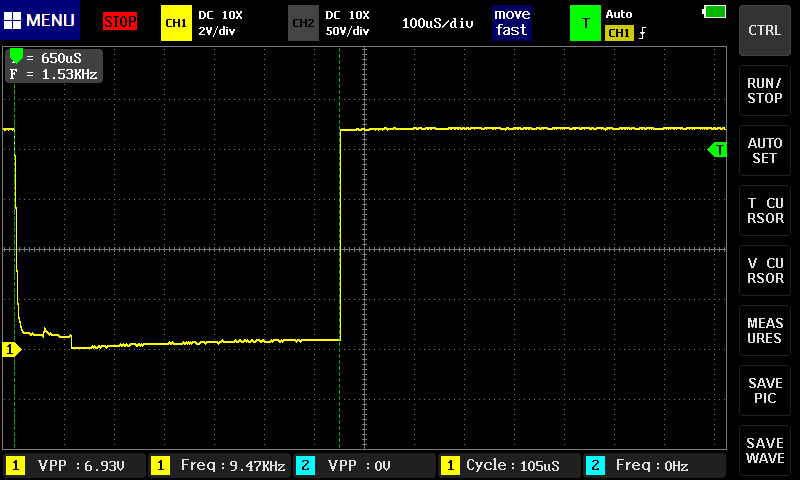Image resolution: width=800 pixels, height=480 pixels.
Task: Select the green trigger level T marker
Action: coord(717,150)
